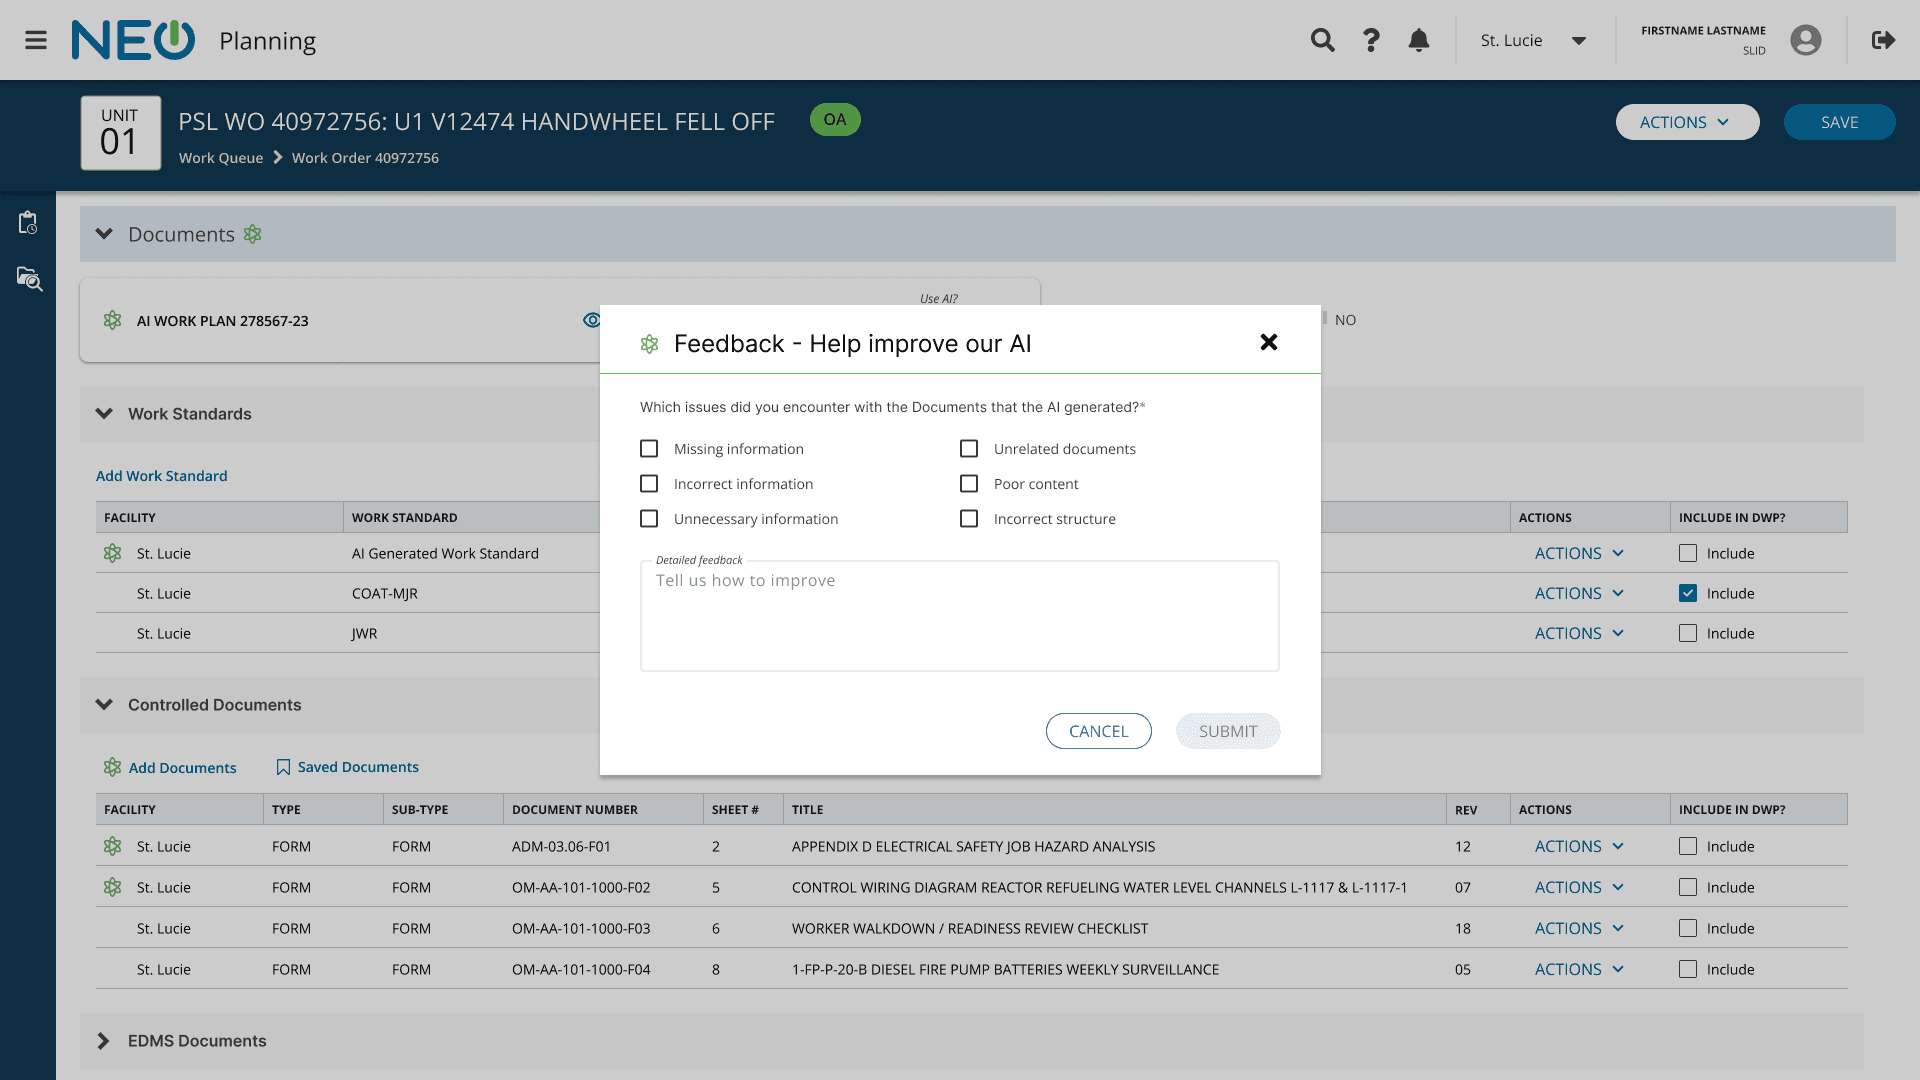Image resolution: width=1920 pixels, height=1080 pixels.
Task: Open document search sidebar icon
Action: tap(29, 279)
